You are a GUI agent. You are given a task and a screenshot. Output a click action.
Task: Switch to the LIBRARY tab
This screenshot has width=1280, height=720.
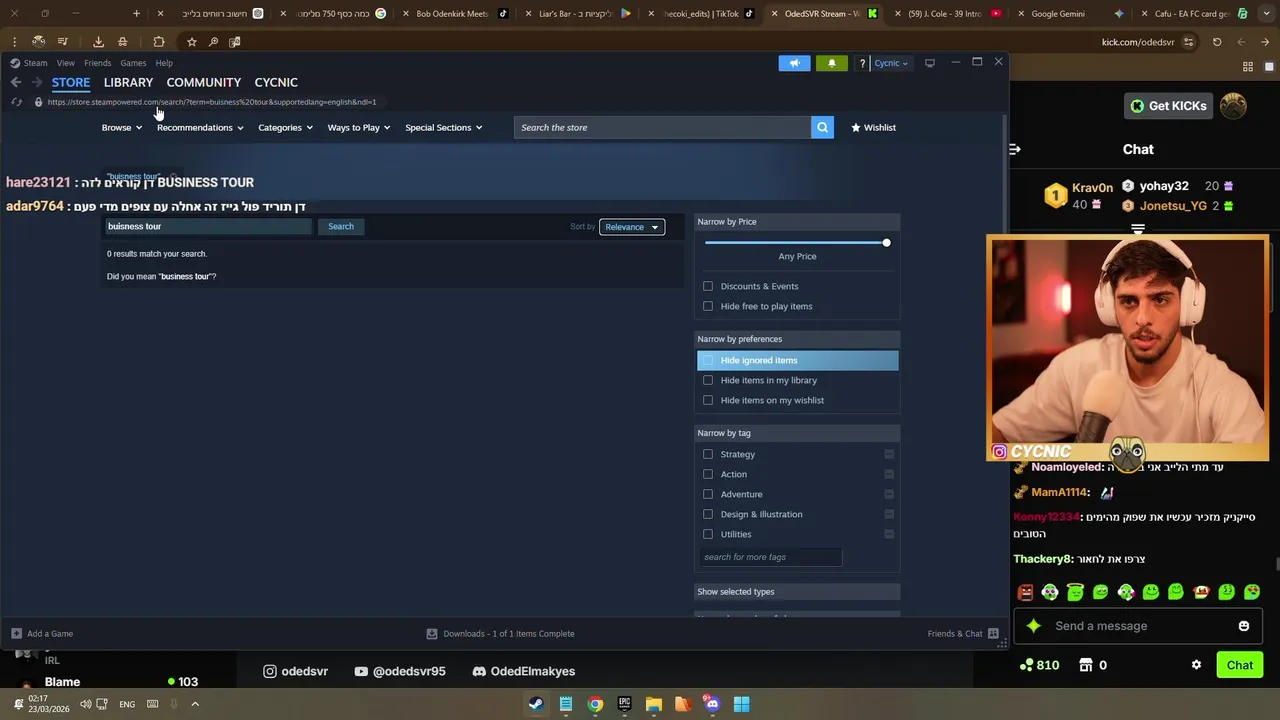[x=128, y=82]
